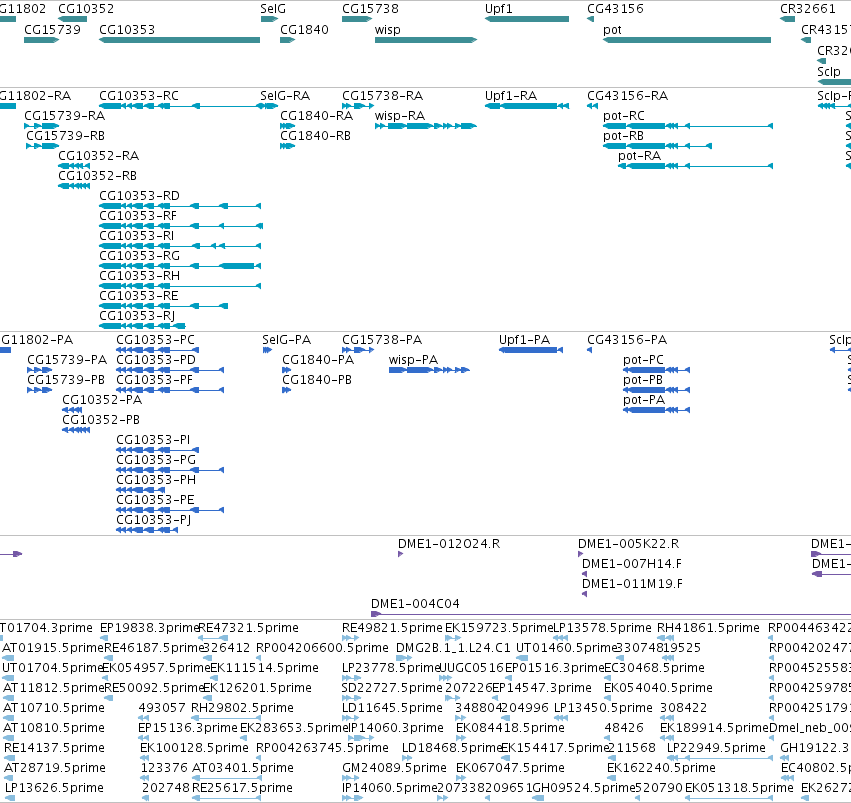Select the EK159723.5prime EST label
The height and width of the screenshot is (803, 851).
pos(499,628)
